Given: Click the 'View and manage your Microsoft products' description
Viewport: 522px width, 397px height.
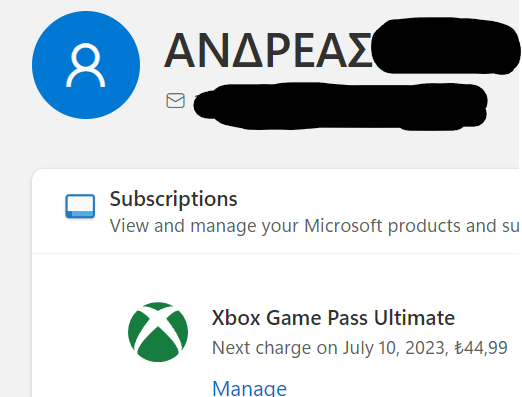Looking at the screenshot, I should [314, 226].
